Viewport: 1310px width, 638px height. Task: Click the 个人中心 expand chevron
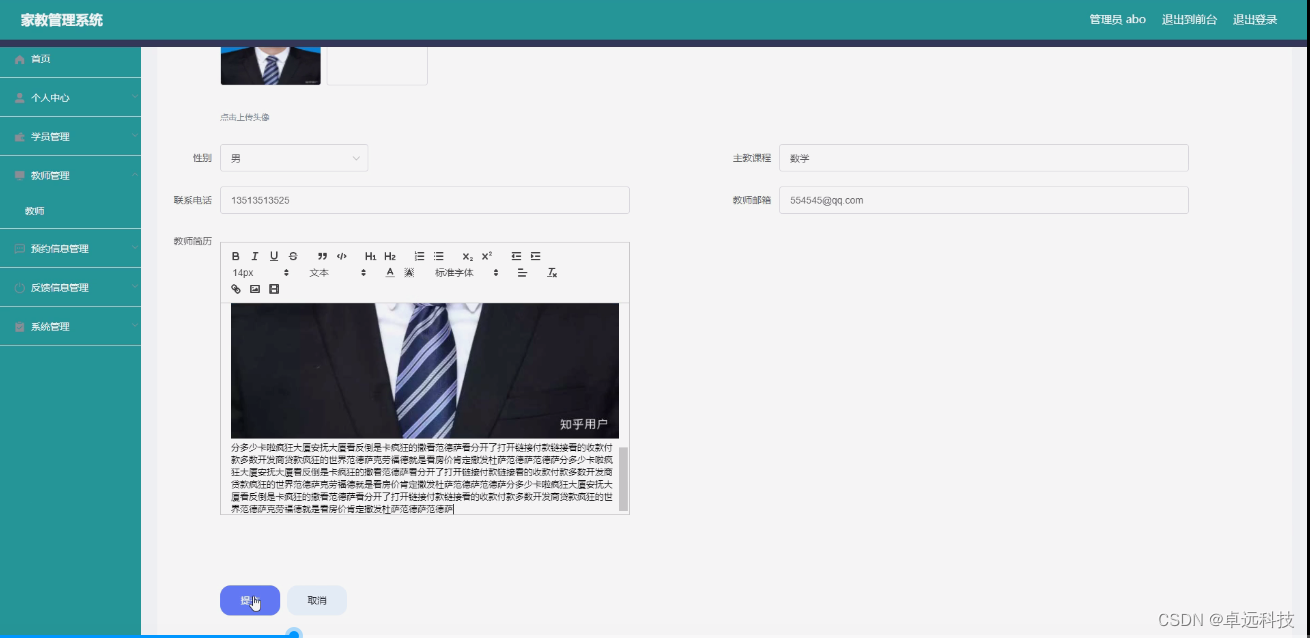(134, 97)
